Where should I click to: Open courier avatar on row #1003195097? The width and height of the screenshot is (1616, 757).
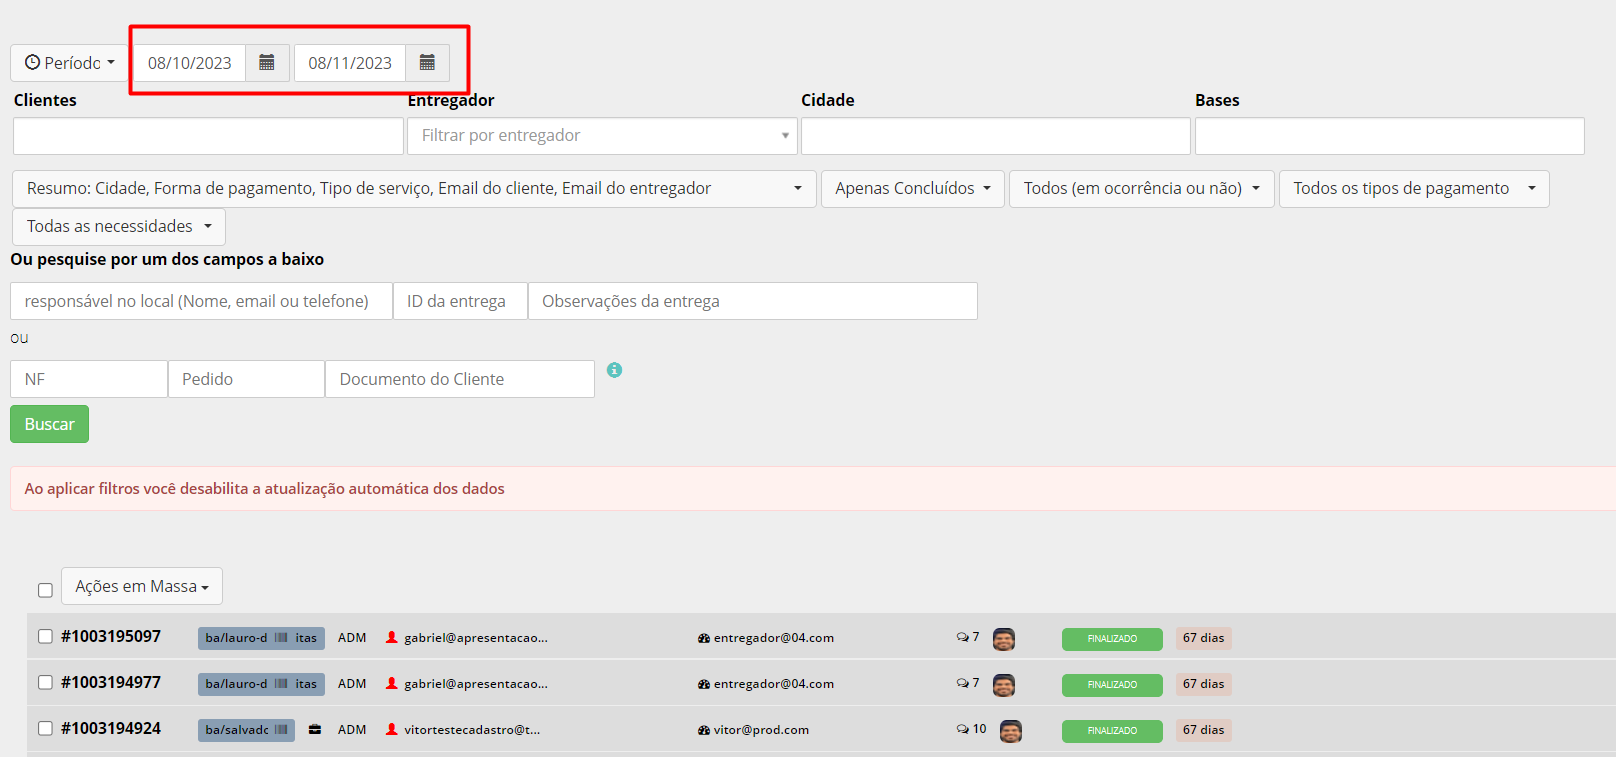pos(1004,639)
